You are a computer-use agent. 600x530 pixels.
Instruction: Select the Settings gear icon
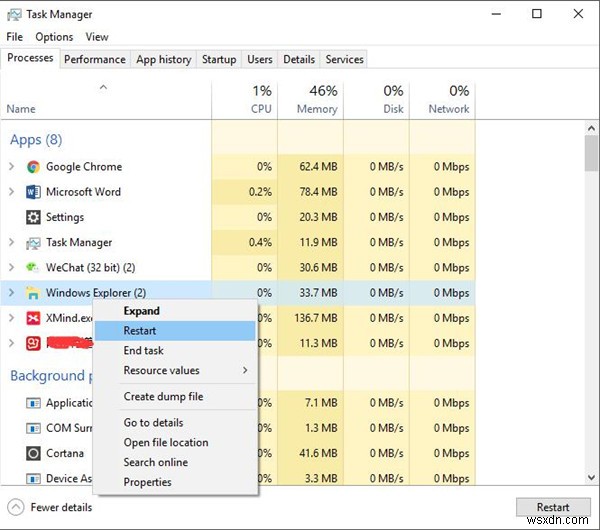[x=33, y=217]
